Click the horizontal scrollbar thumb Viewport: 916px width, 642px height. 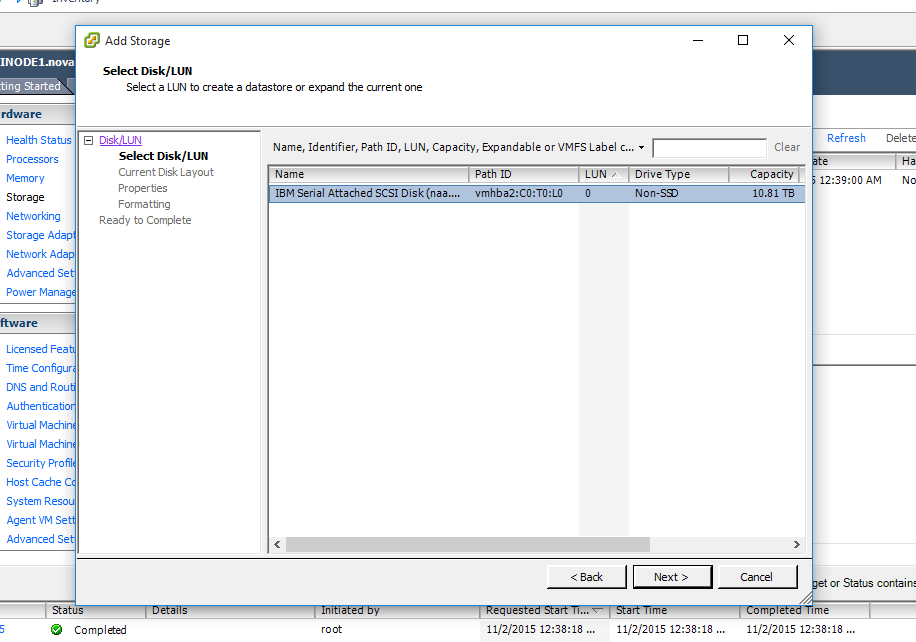[x=467, y=544]
